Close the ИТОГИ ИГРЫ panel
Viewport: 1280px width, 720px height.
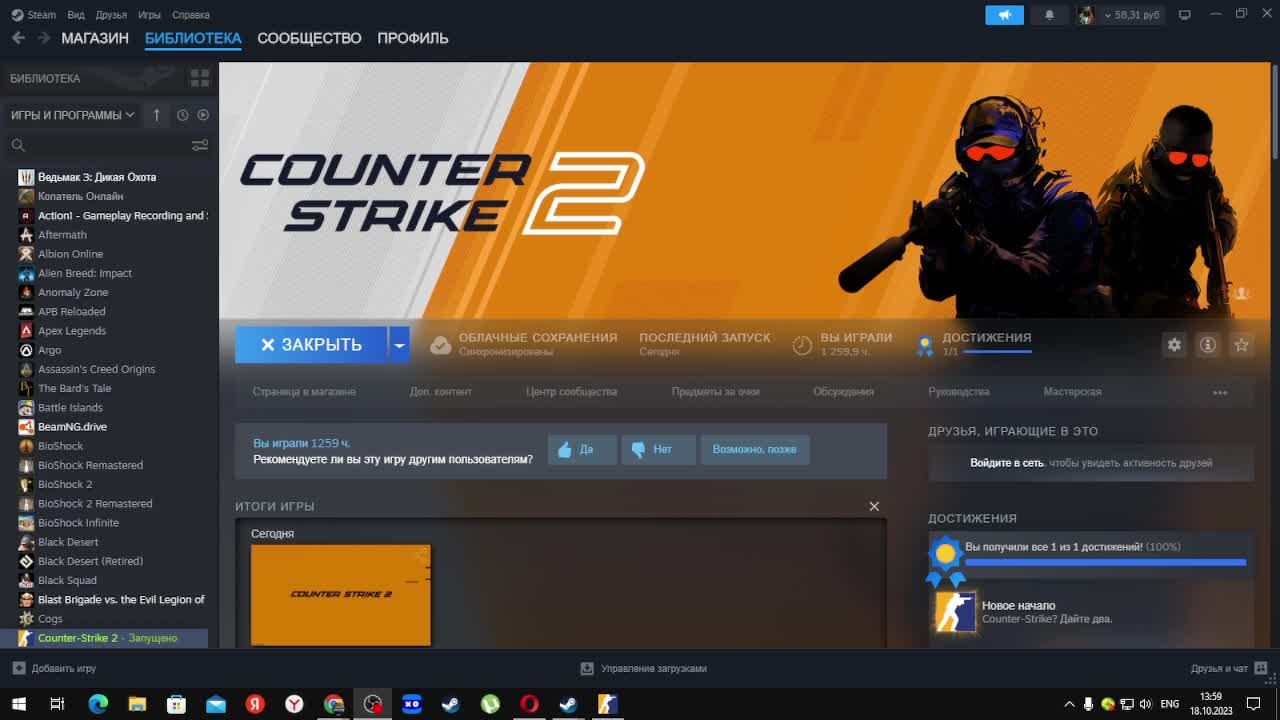click(x=874, y=506)
